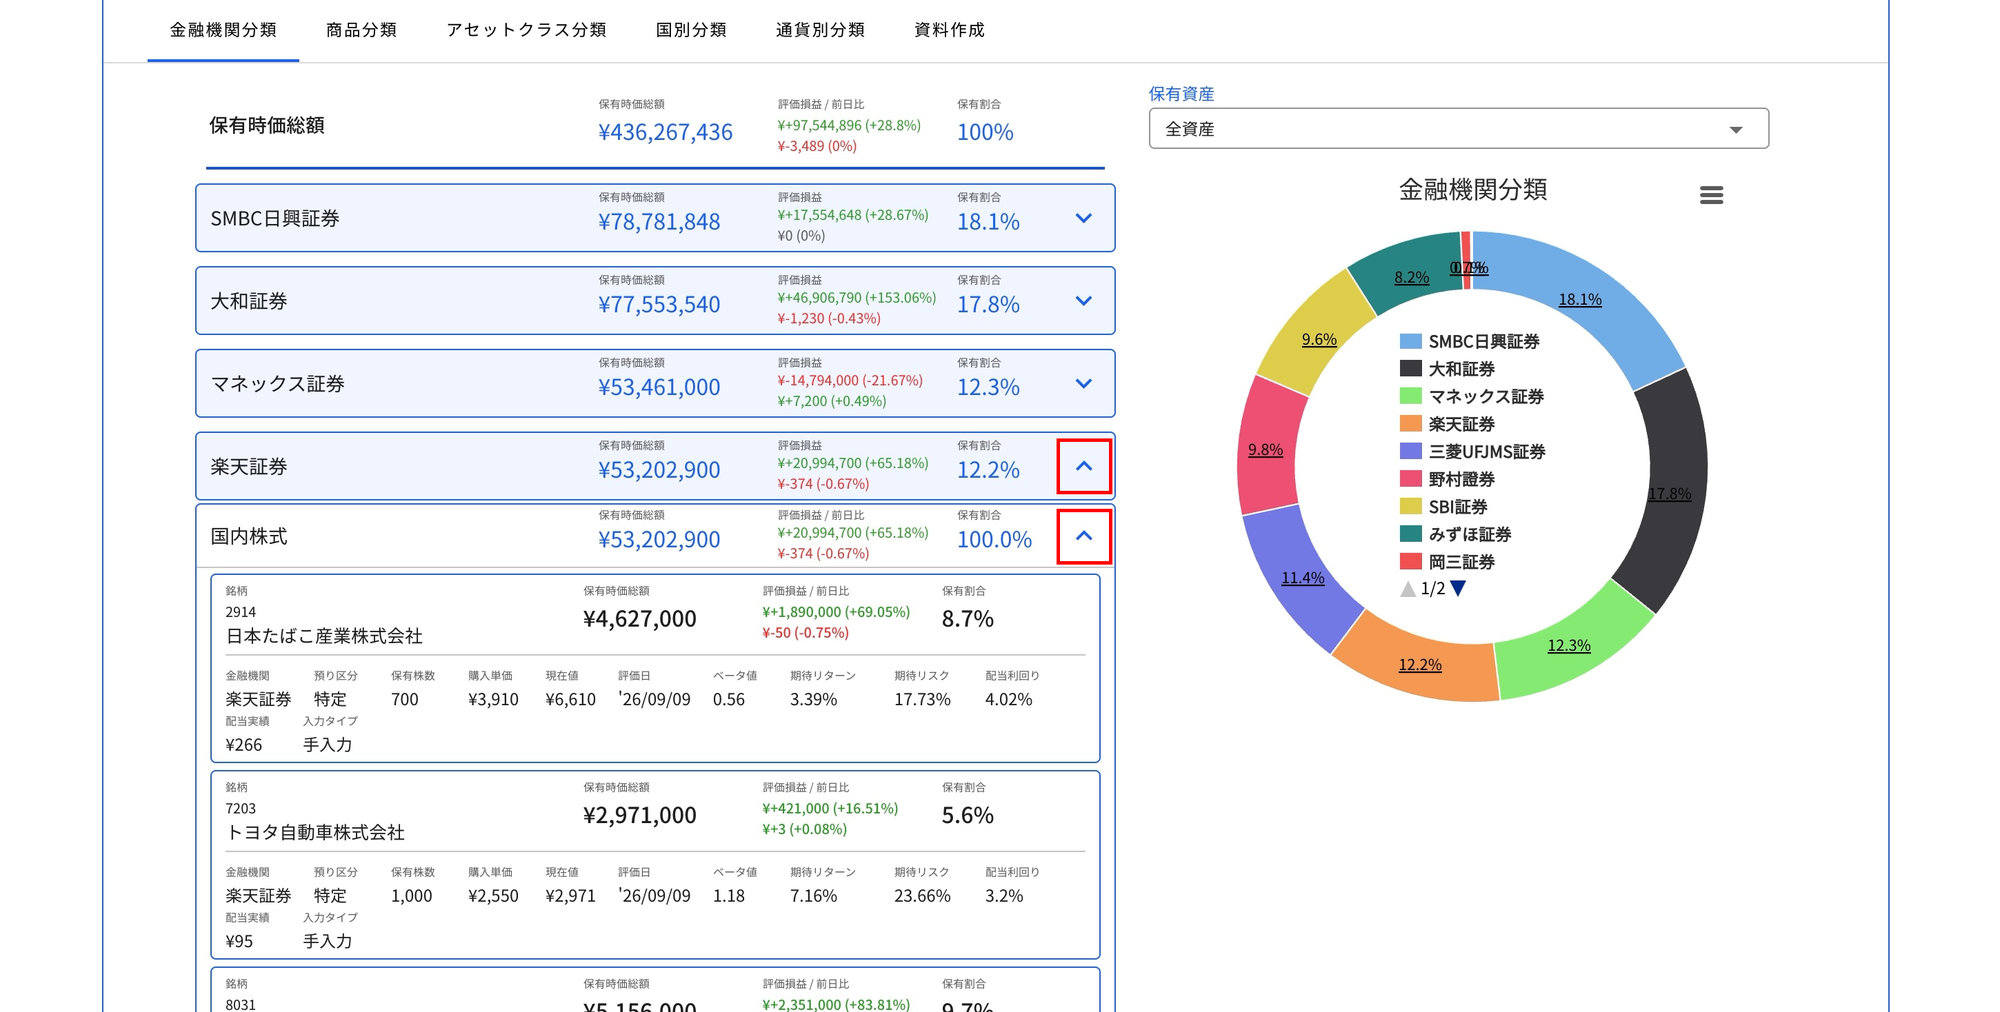This screenshot has width=2000, height=1012.
Task: Click Japan Tobacco expected risk 17.73%
Action: point(922,700)
